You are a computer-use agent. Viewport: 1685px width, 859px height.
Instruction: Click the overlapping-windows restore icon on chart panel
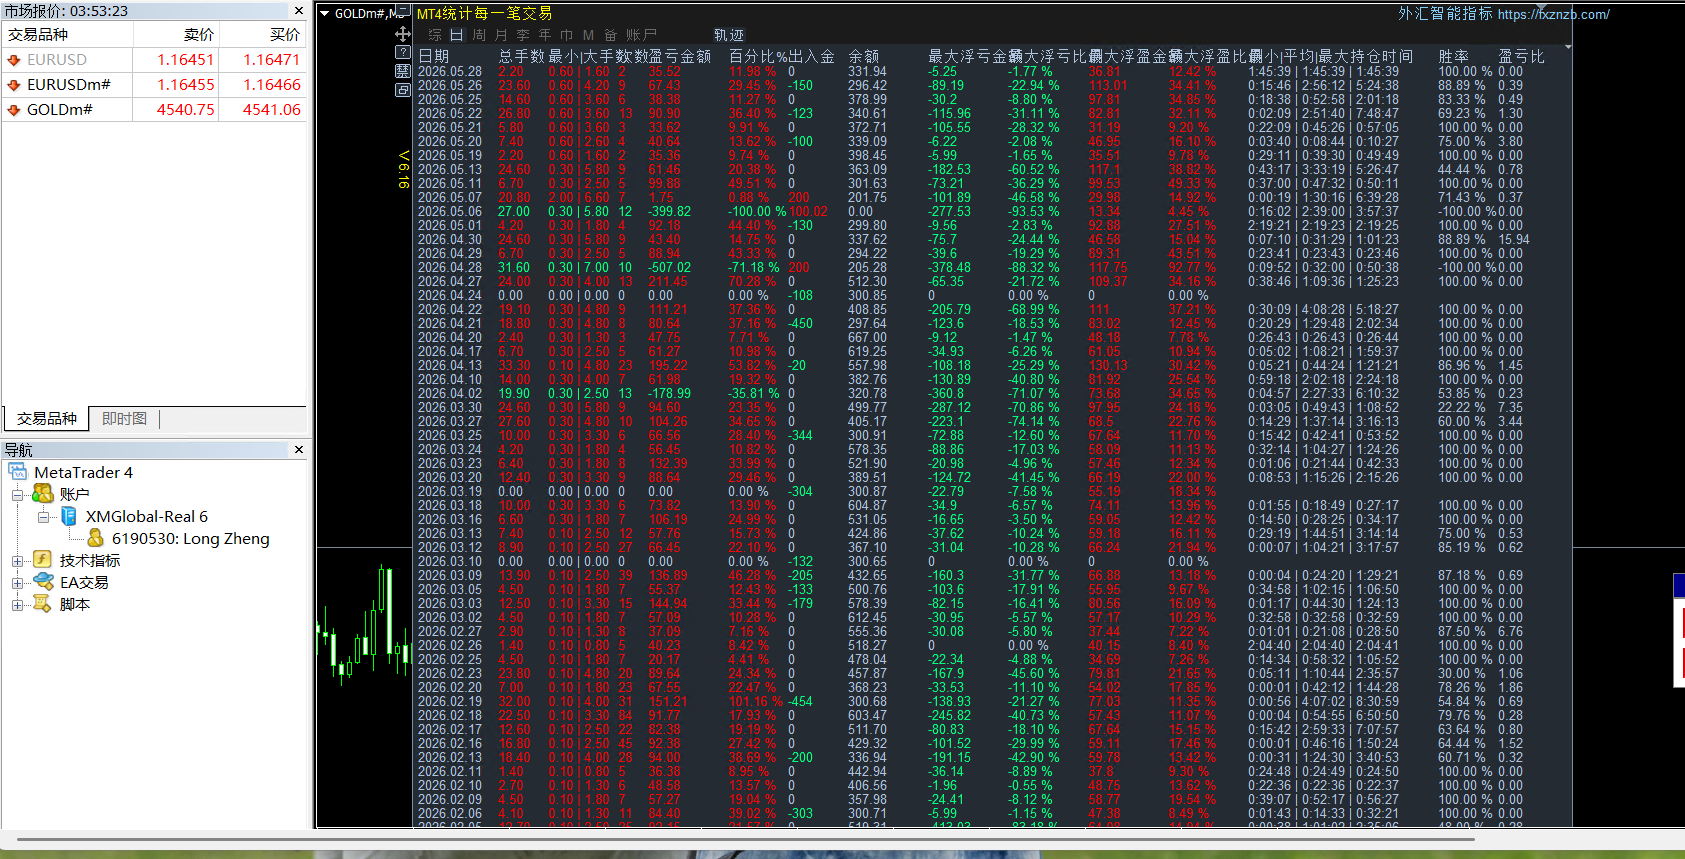click(x=403, y=90)
